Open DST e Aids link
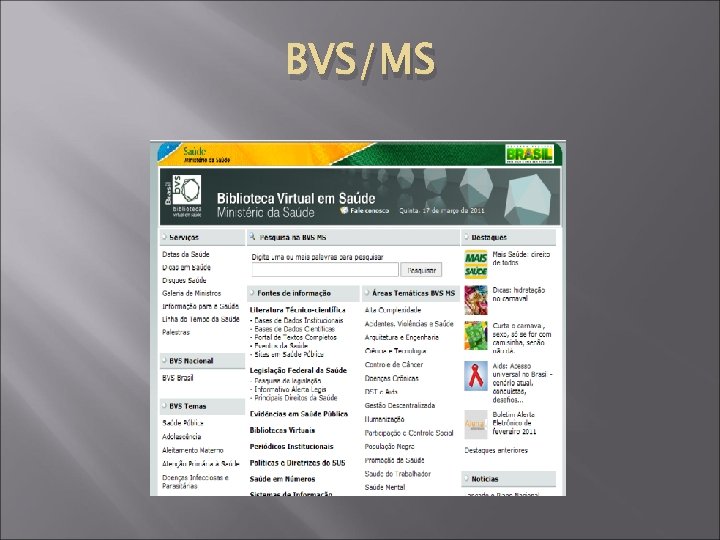This screenshot has width=720, height=540. coord(381,392)
